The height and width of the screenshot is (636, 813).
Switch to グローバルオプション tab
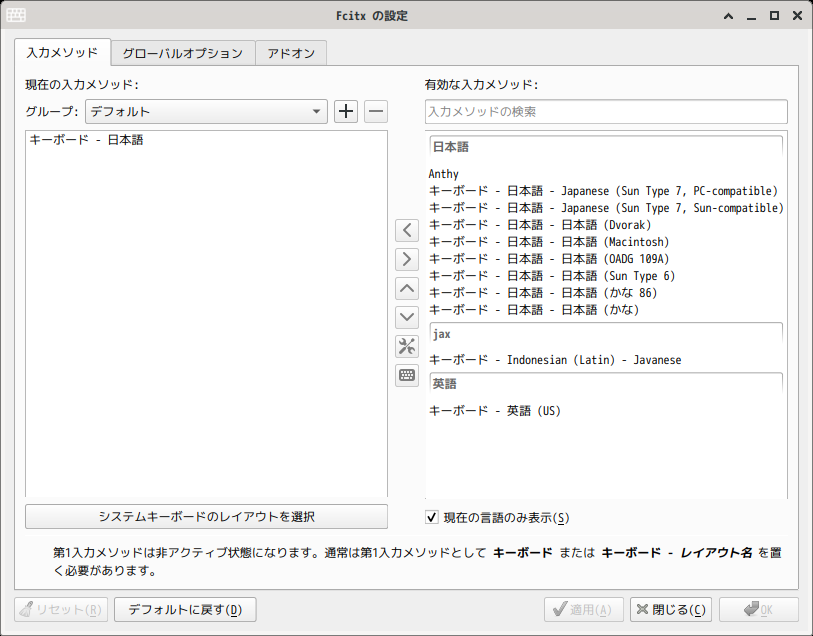tap(183, 53)
